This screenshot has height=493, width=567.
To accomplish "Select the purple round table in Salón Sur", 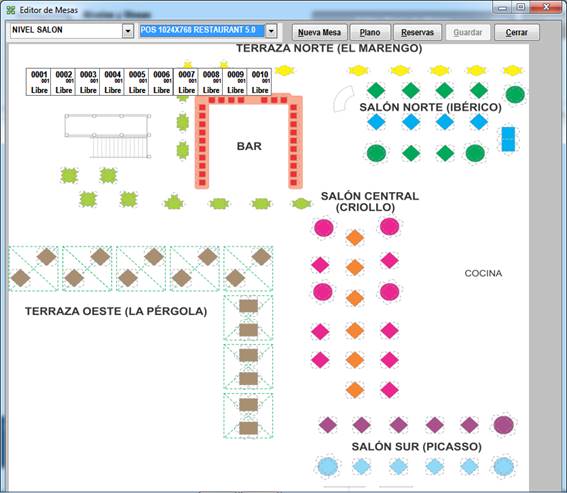I will click(x=504, y=425).
